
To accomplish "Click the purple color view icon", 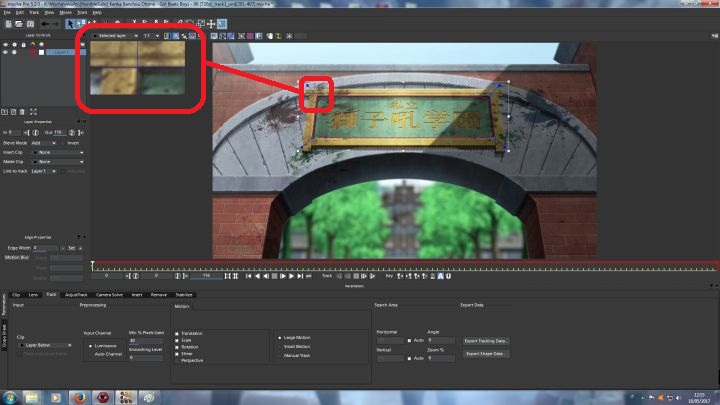I will [x=250, y=36].
